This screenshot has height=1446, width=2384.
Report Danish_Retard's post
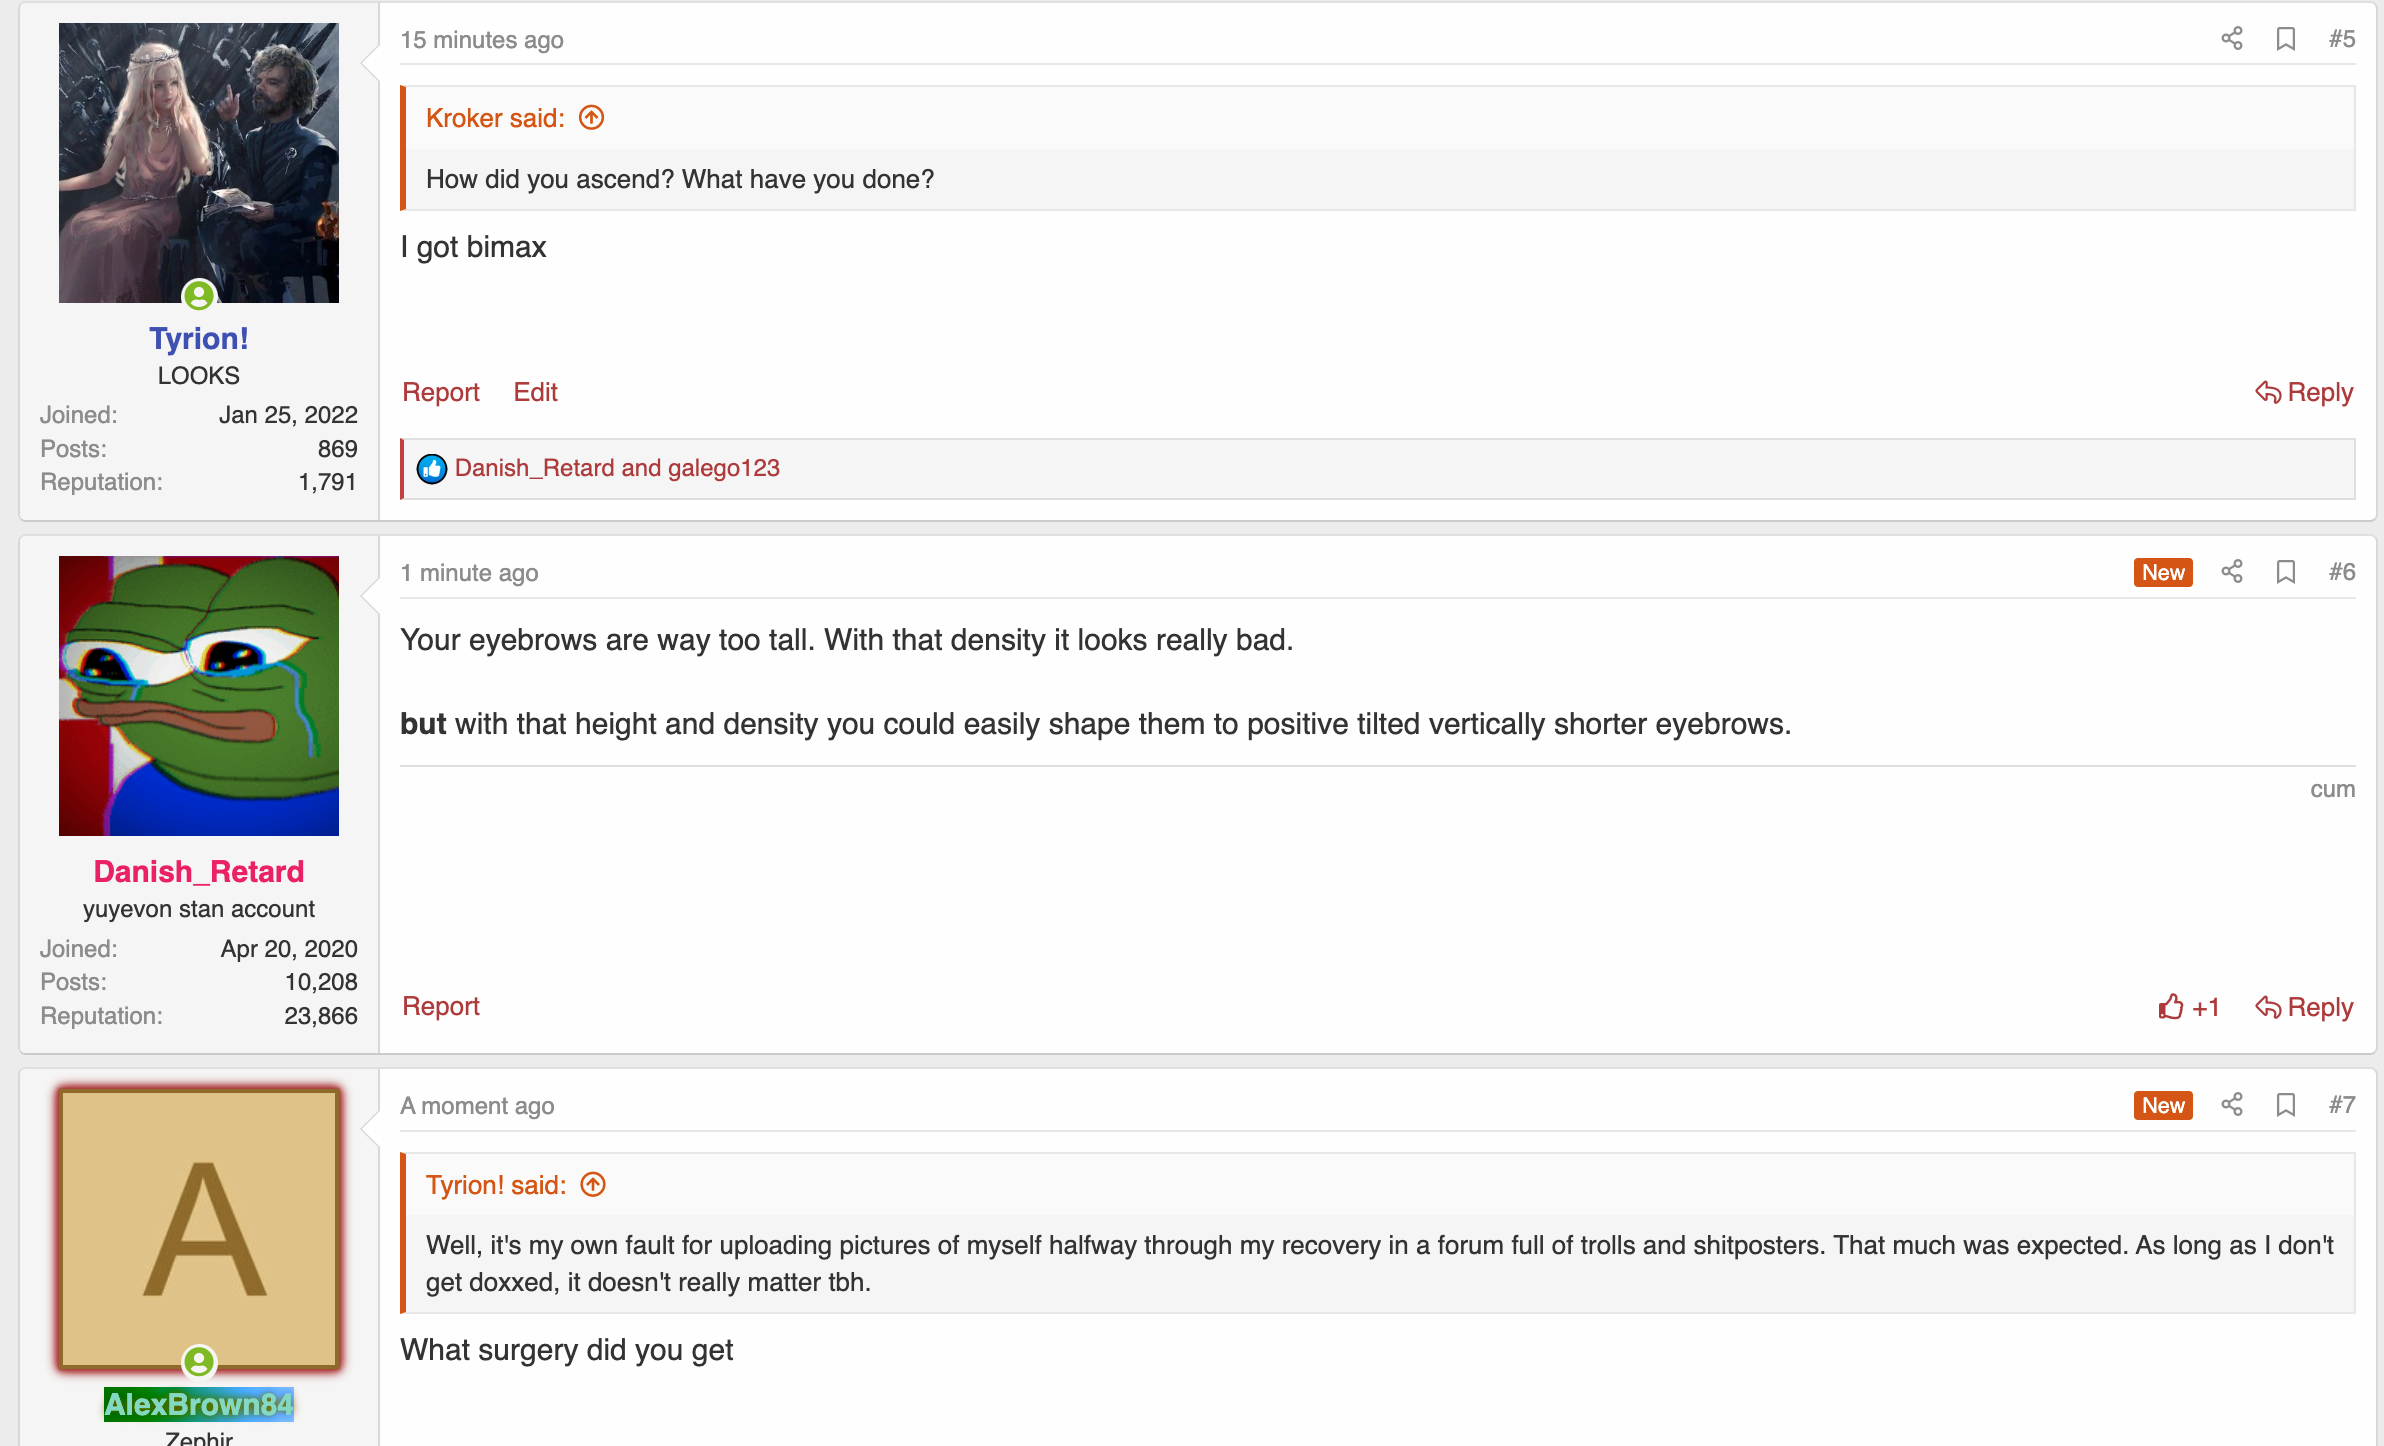(441, 1006)
